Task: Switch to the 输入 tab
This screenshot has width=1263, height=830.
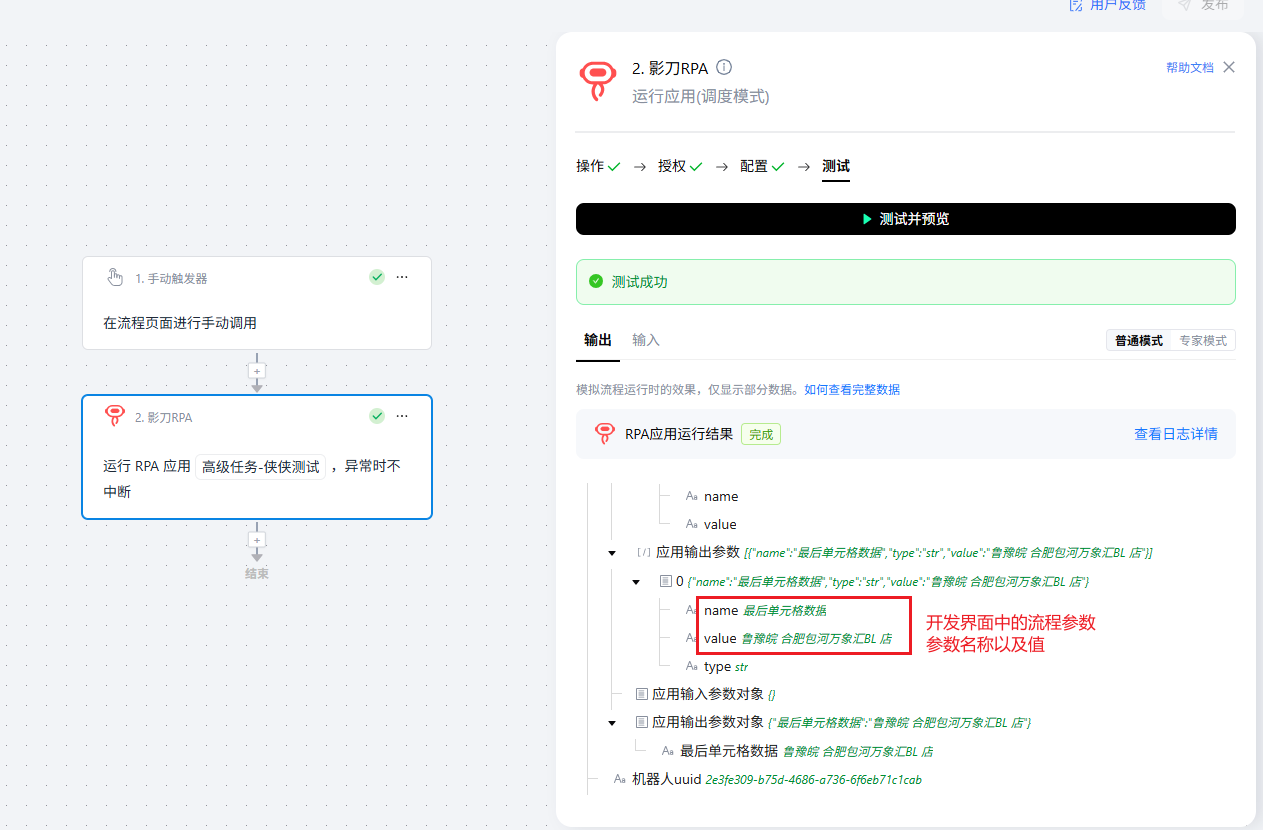Action: (x=646, y=340)
